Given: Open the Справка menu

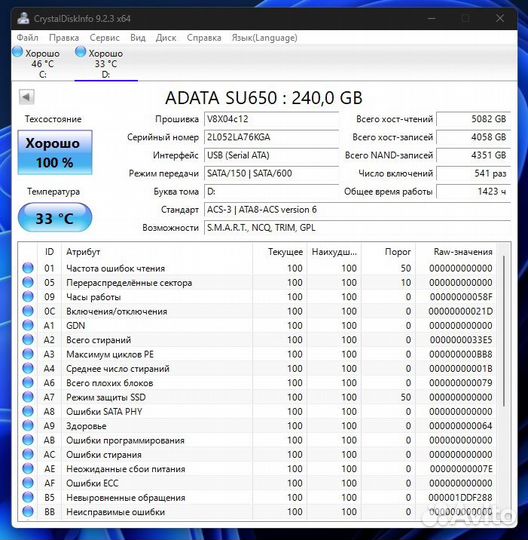Looking at the screenshot, I should (204, 38).
